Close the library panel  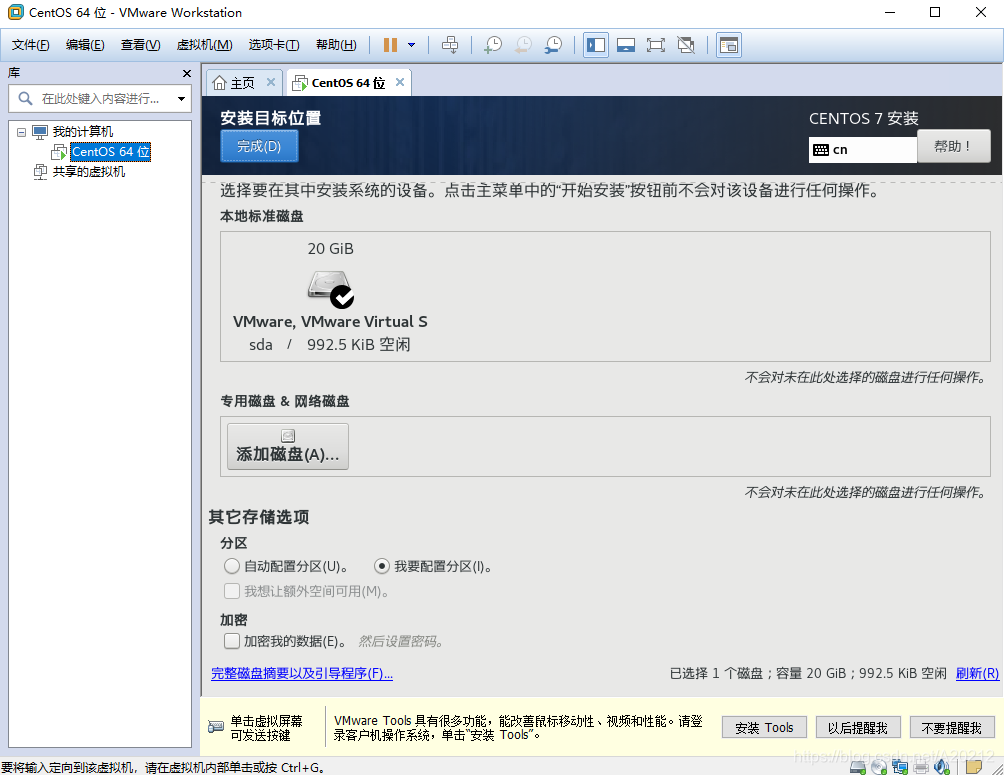click(186, 74)
